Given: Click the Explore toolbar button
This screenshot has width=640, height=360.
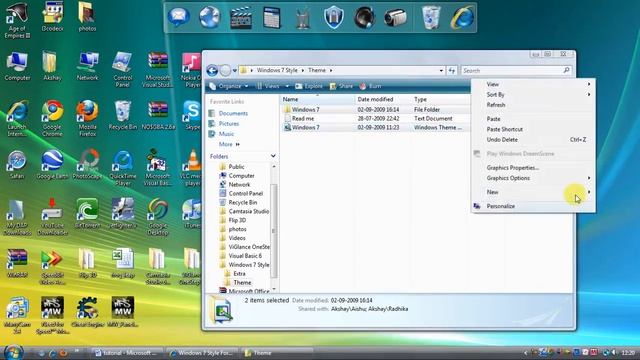Looking at the screenshot, I should (x=309, y=86).
